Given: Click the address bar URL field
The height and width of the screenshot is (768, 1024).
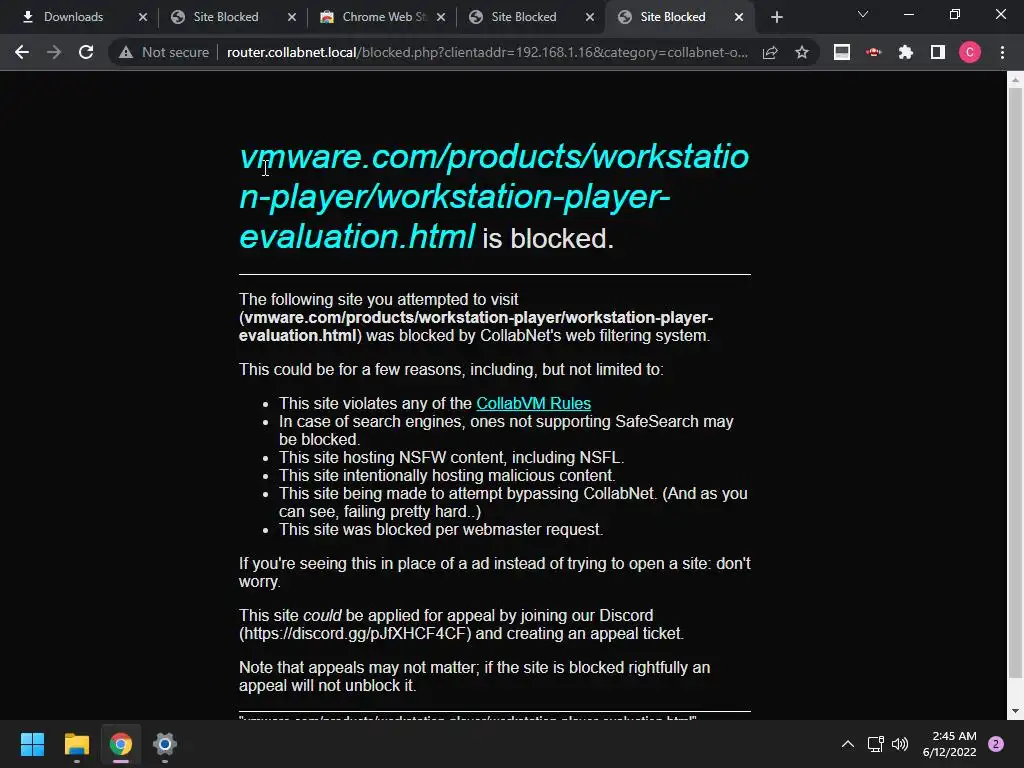Looking at the screenshot, I should click(x=487, y=52).
